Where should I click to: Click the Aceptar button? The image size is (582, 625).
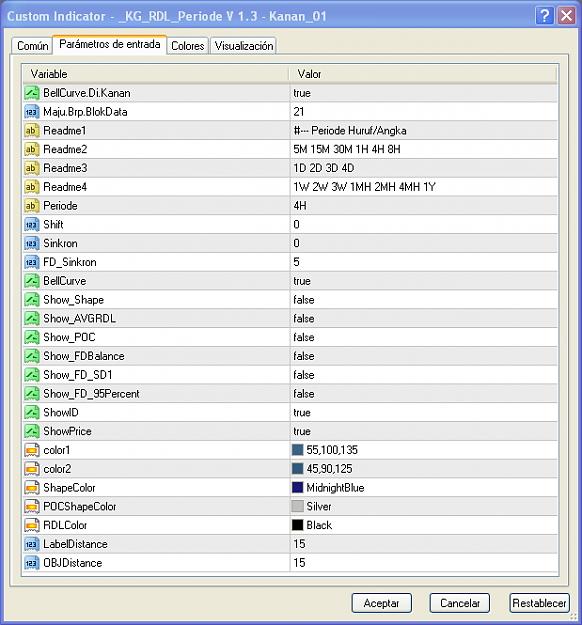point(381,603)
